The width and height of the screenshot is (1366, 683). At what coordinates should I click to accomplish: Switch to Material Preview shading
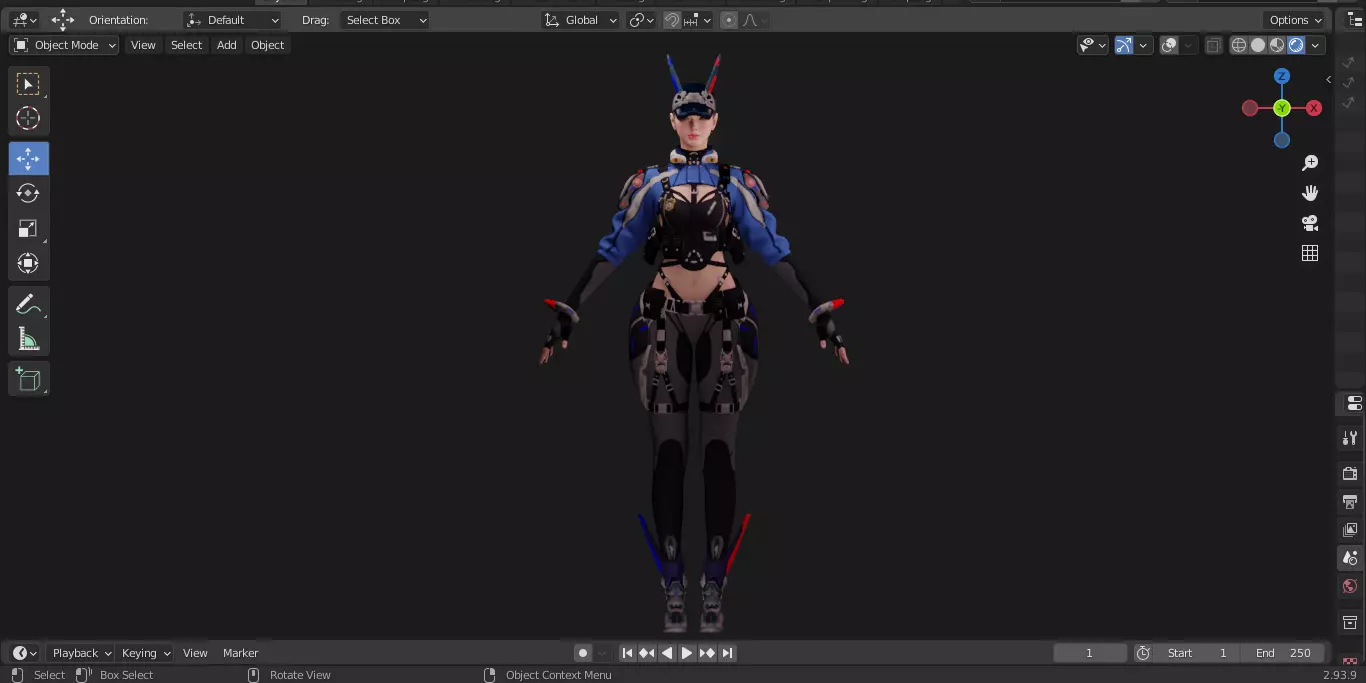click(x=1277, y=45)
